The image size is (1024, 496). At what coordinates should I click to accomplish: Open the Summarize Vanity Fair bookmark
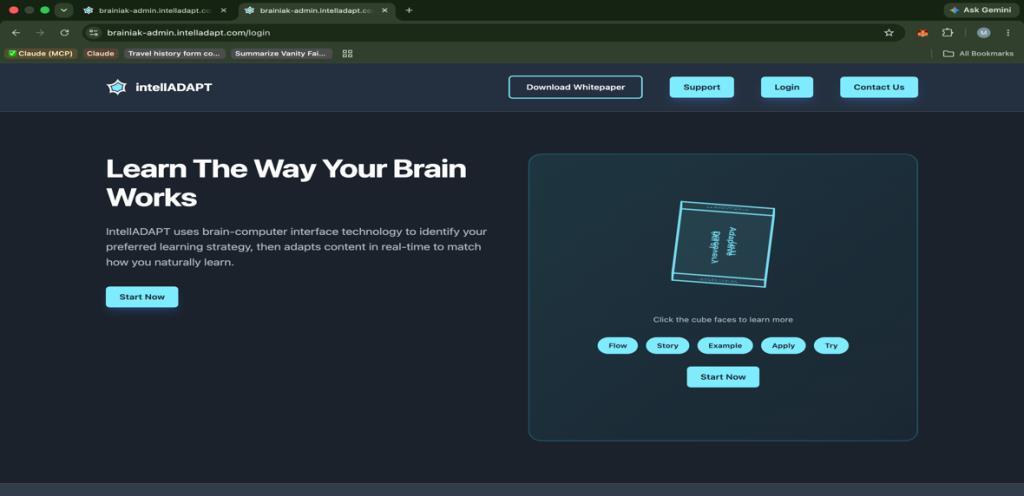click(281, 54)
